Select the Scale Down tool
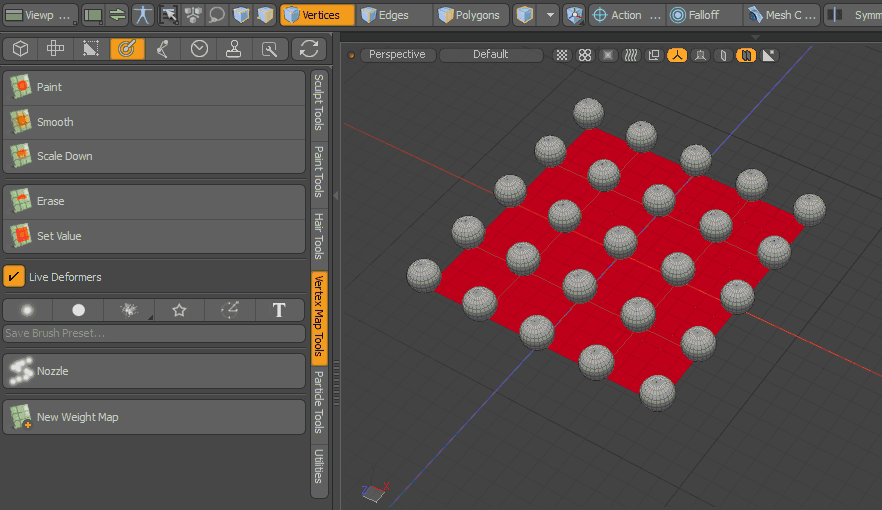The width and height of the screenshot is (882, 510). point(154,156)
